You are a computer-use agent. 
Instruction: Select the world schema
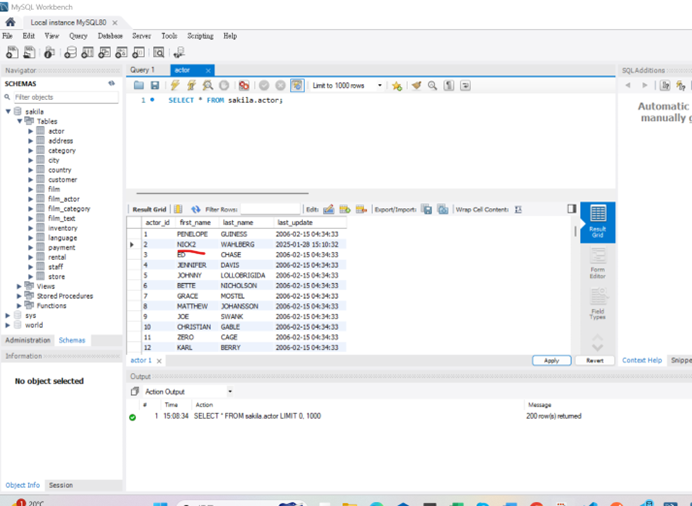(x=34, y=325)
